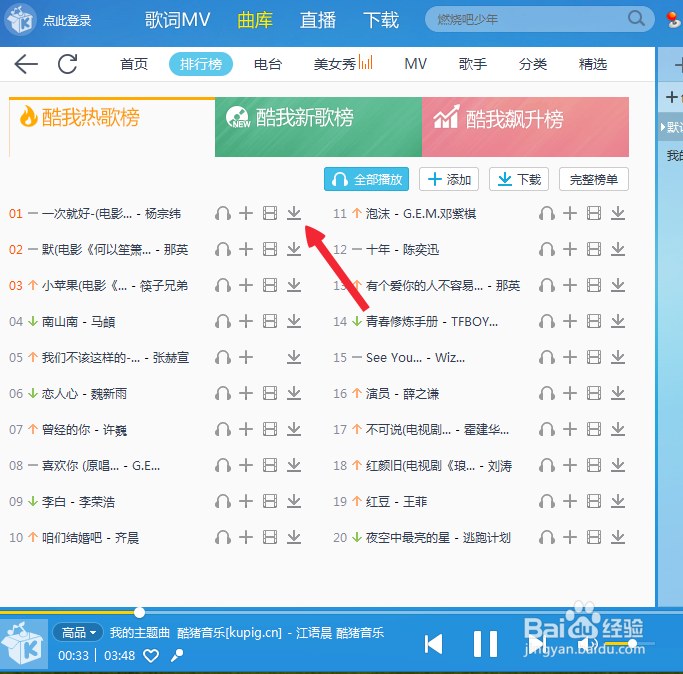Download song 20 夜空中最亮的星
This screenshot has height=674, width=683.
point(618,537)
